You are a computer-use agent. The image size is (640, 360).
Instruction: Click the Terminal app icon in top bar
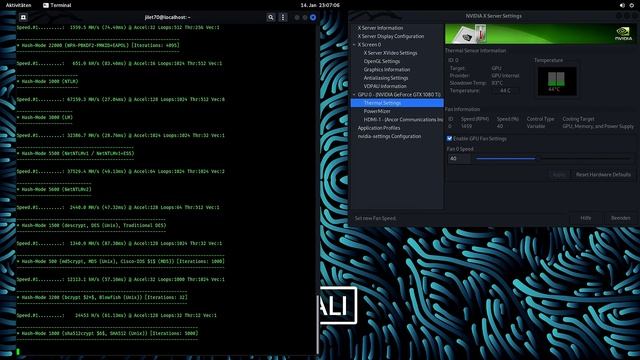tap(46, 5)
